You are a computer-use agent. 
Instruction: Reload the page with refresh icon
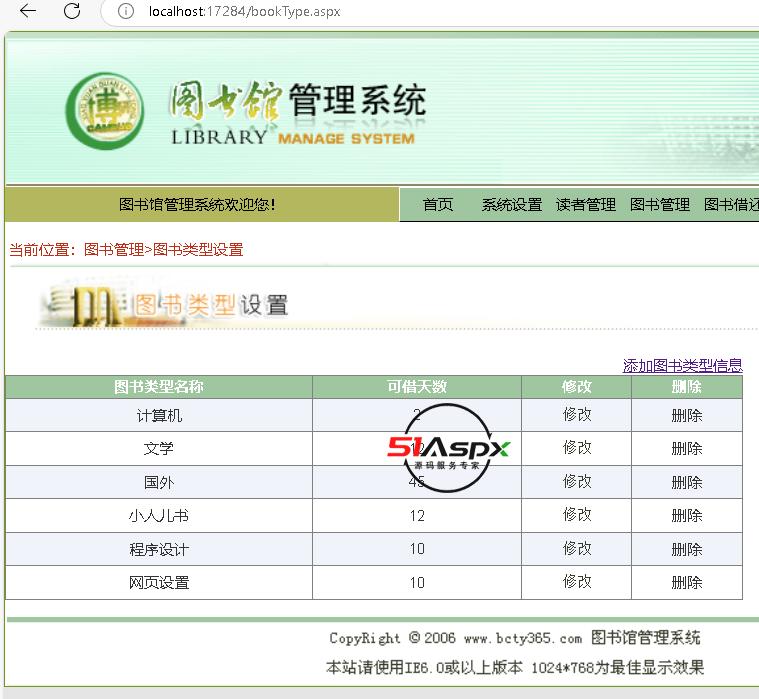coord(72,11)
